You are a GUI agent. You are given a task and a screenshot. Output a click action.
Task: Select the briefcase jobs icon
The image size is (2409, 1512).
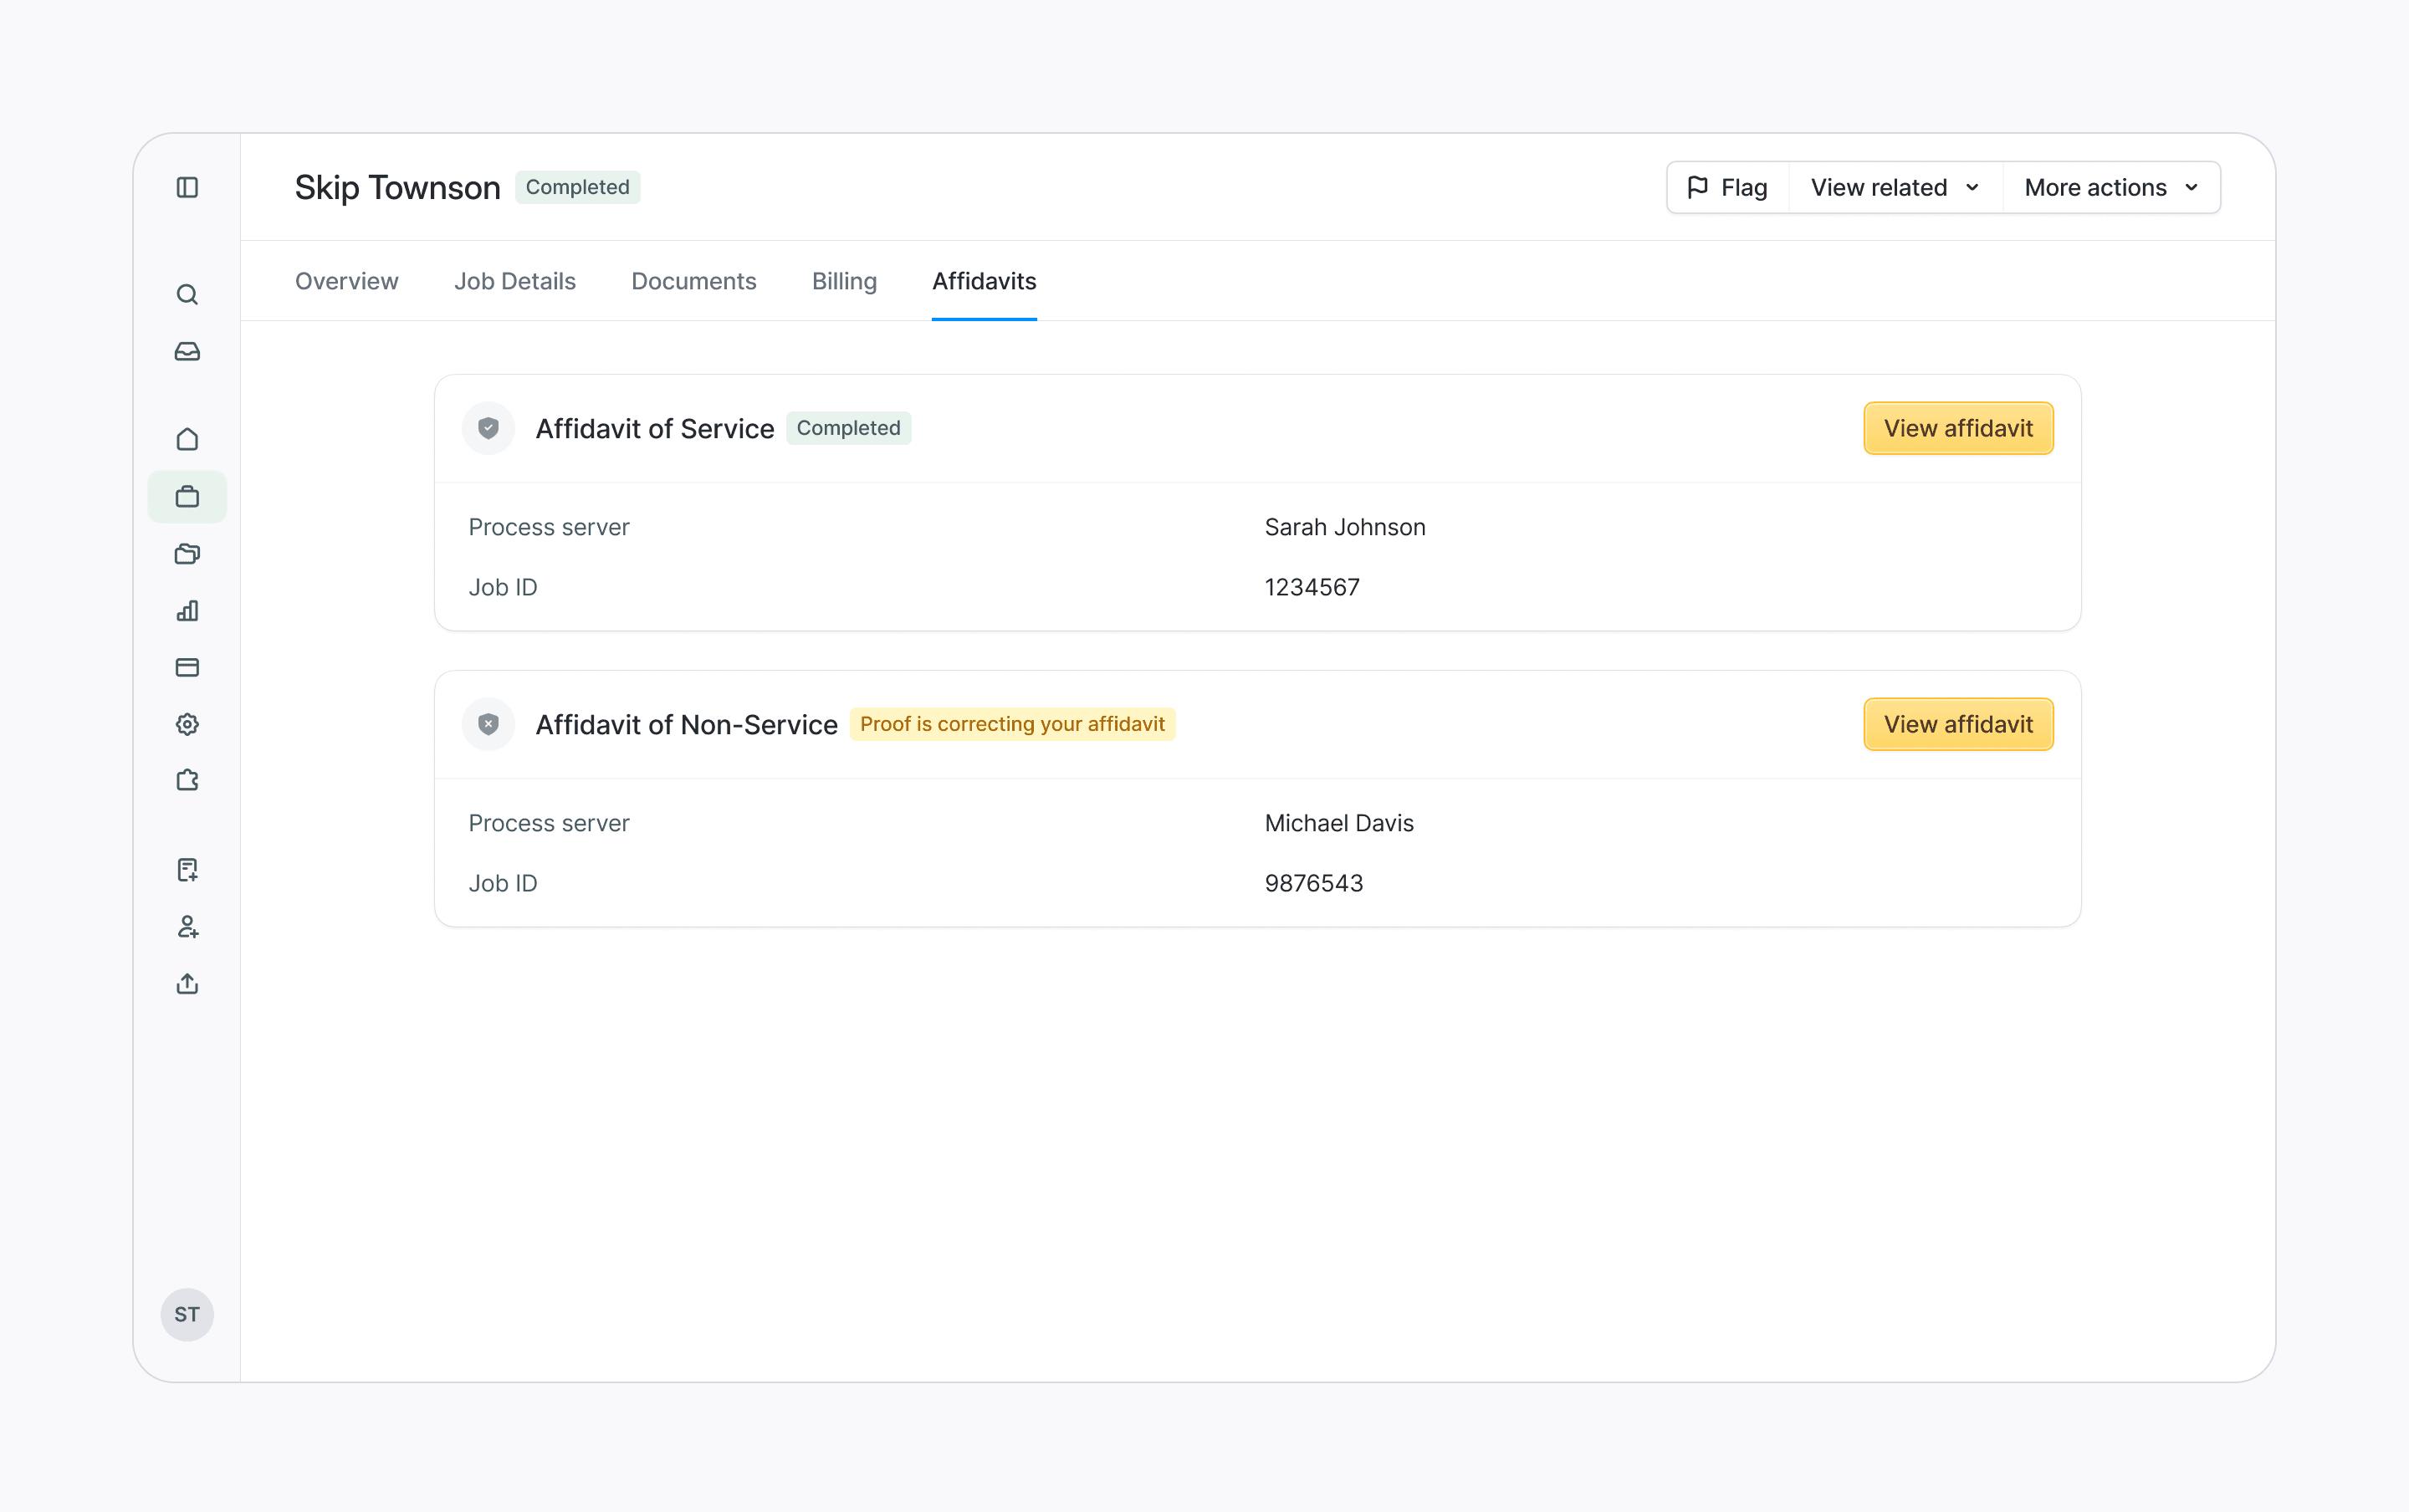click(187, 496)
